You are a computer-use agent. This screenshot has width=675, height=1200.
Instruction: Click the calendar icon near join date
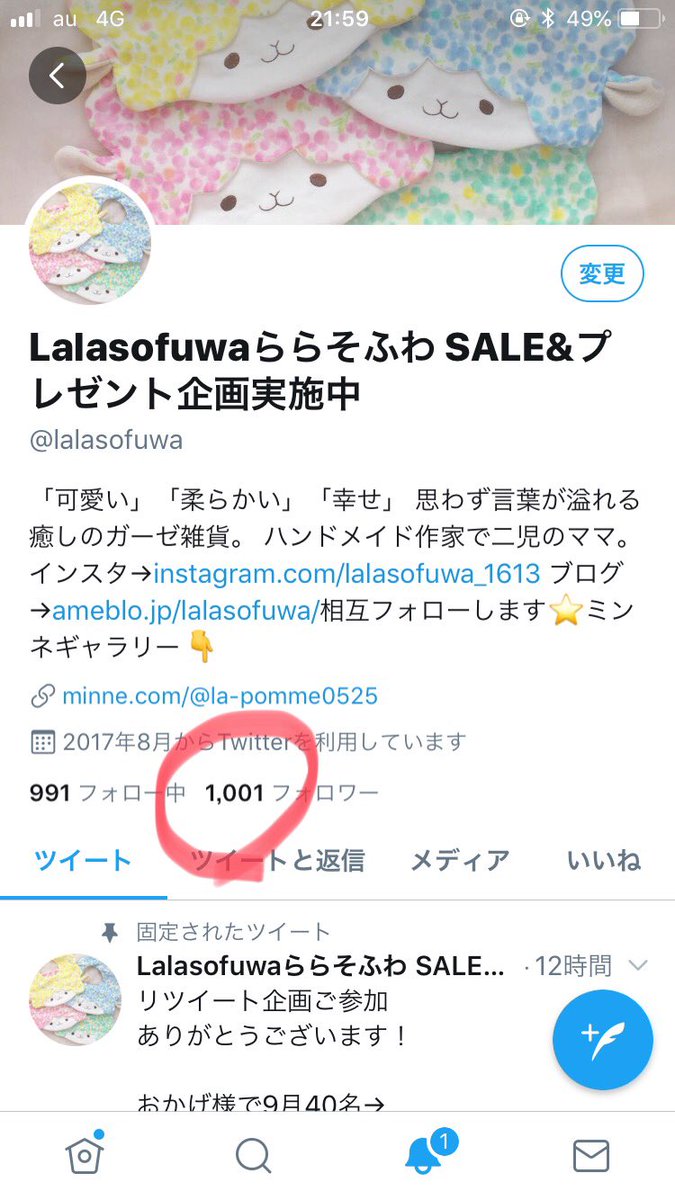coord(42,743)
